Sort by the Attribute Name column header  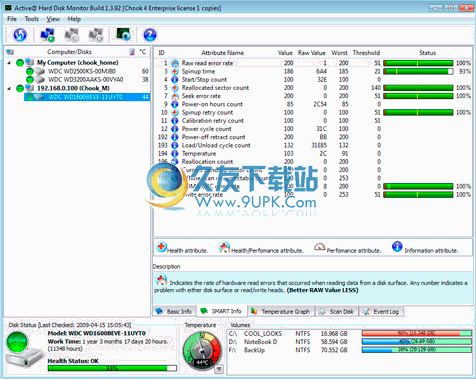pyautogui.click(x=222, y=53)
